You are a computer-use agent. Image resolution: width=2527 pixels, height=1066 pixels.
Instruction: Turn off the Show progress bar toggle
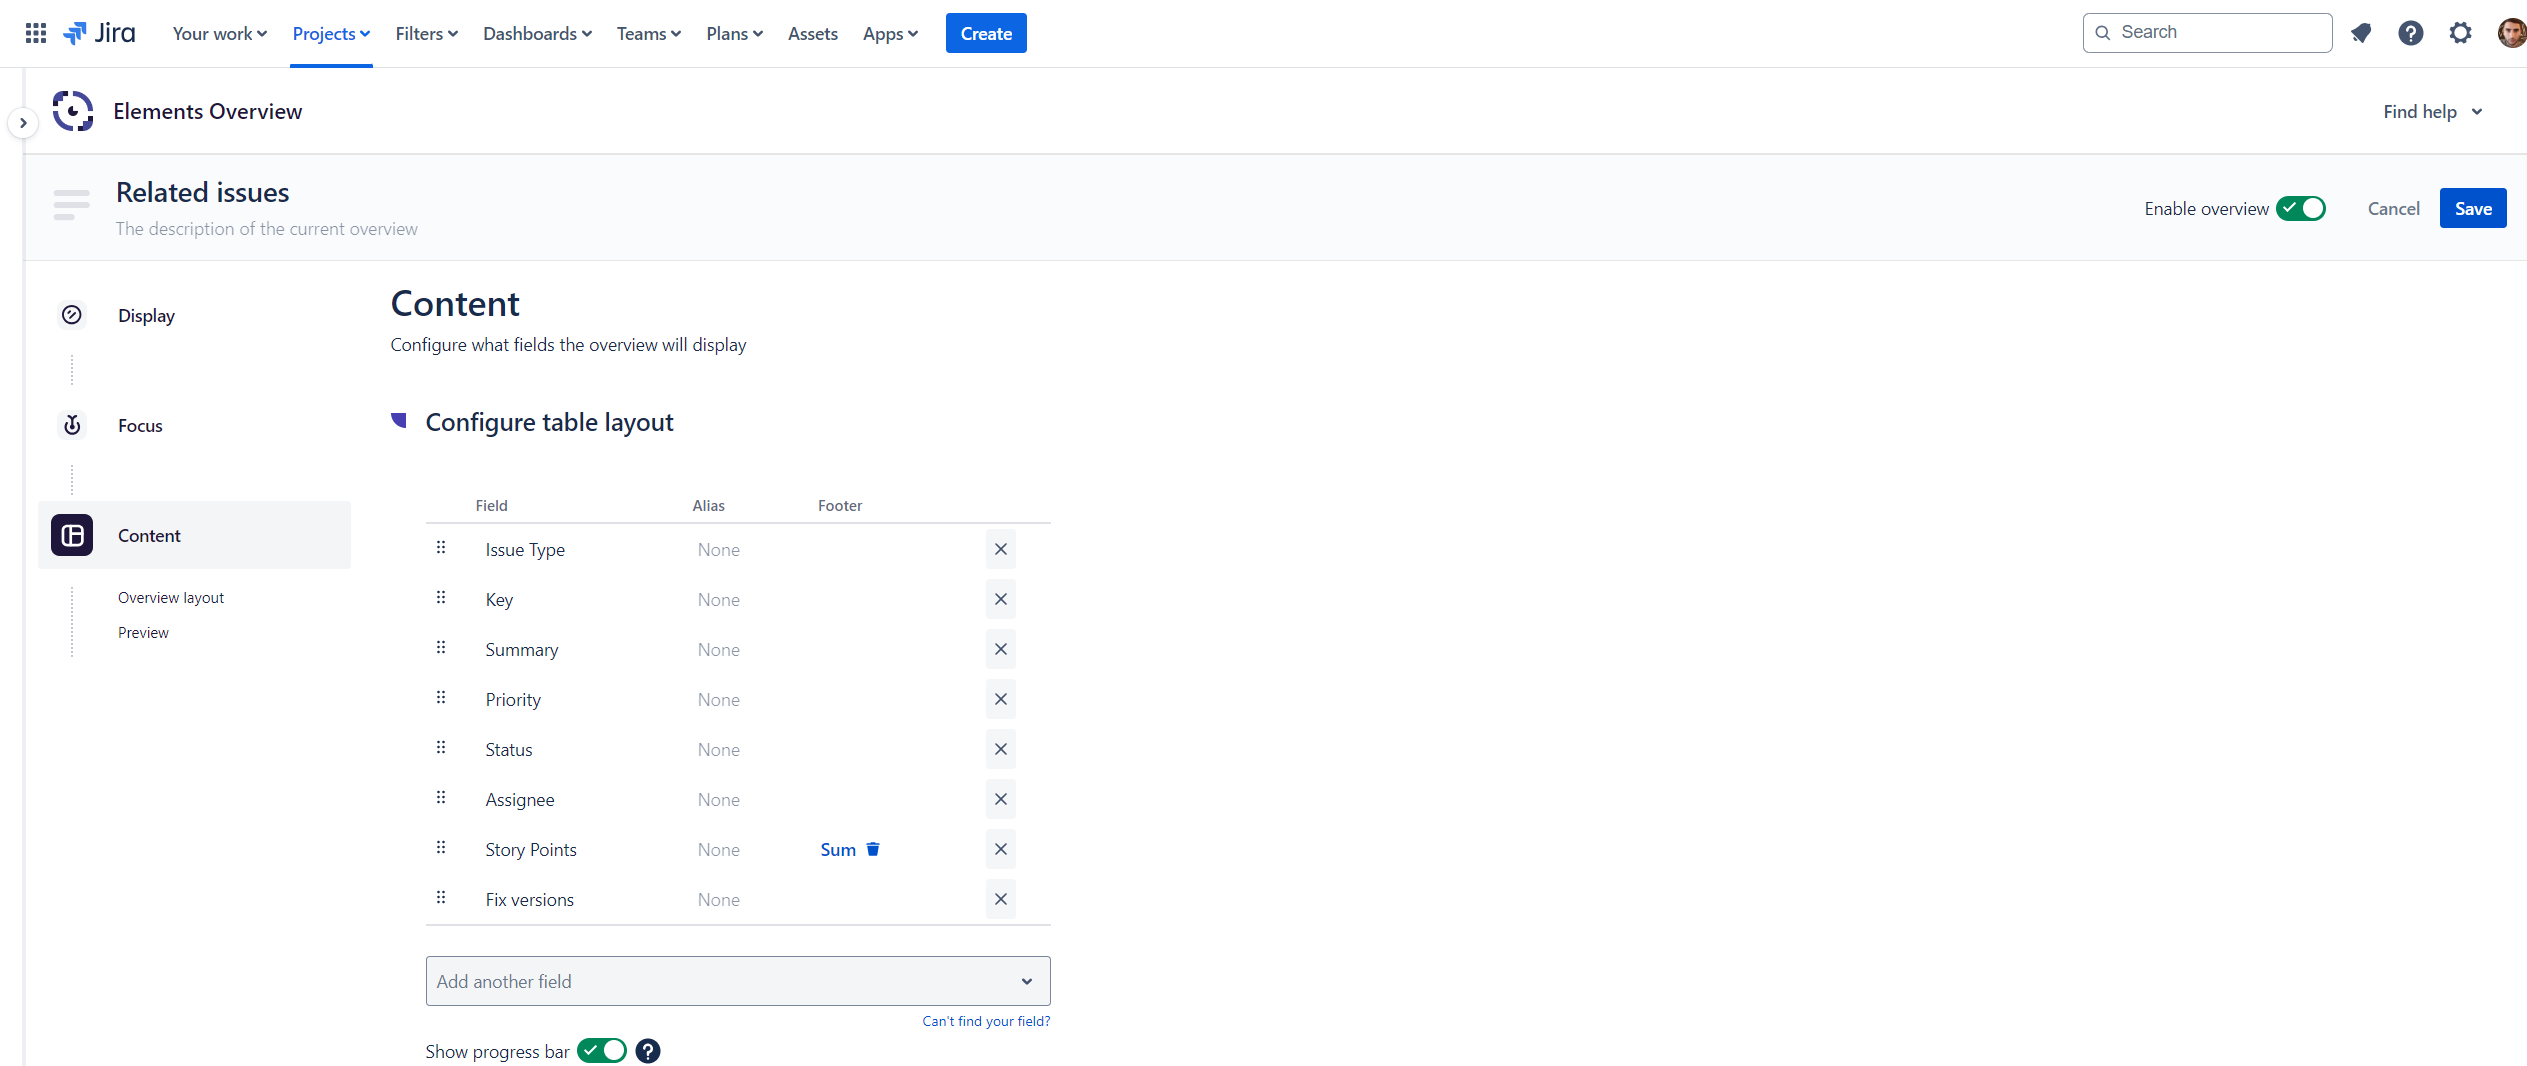[601, 1050]
